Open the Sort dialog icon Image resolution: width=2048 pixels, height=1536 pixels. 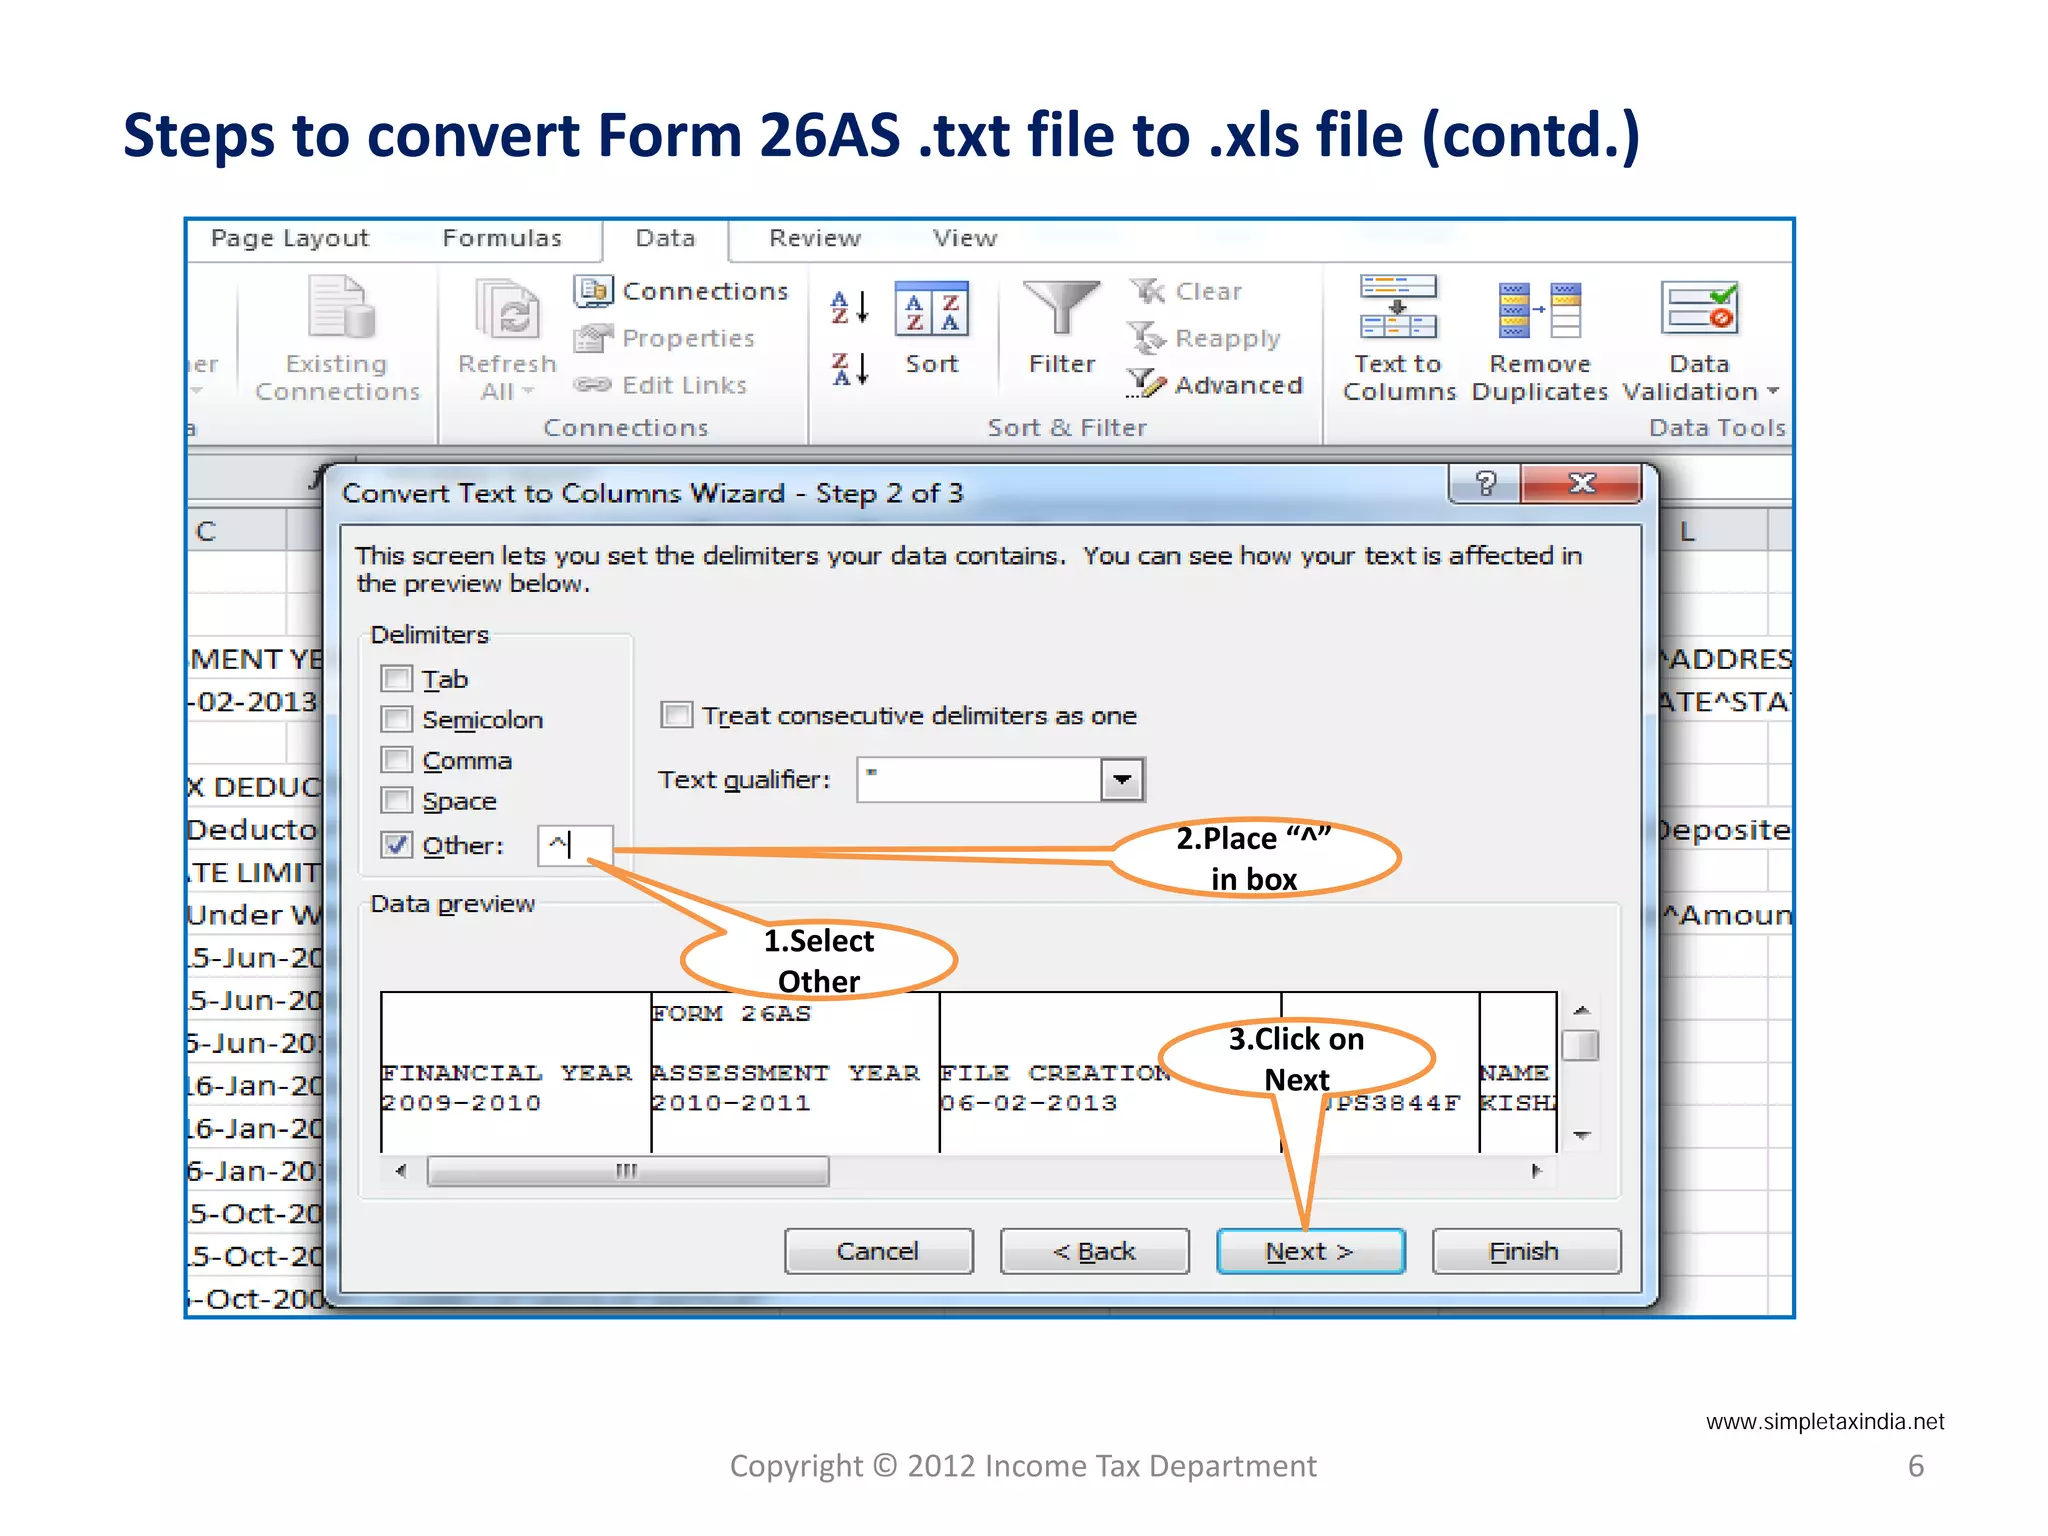point(931,309)
